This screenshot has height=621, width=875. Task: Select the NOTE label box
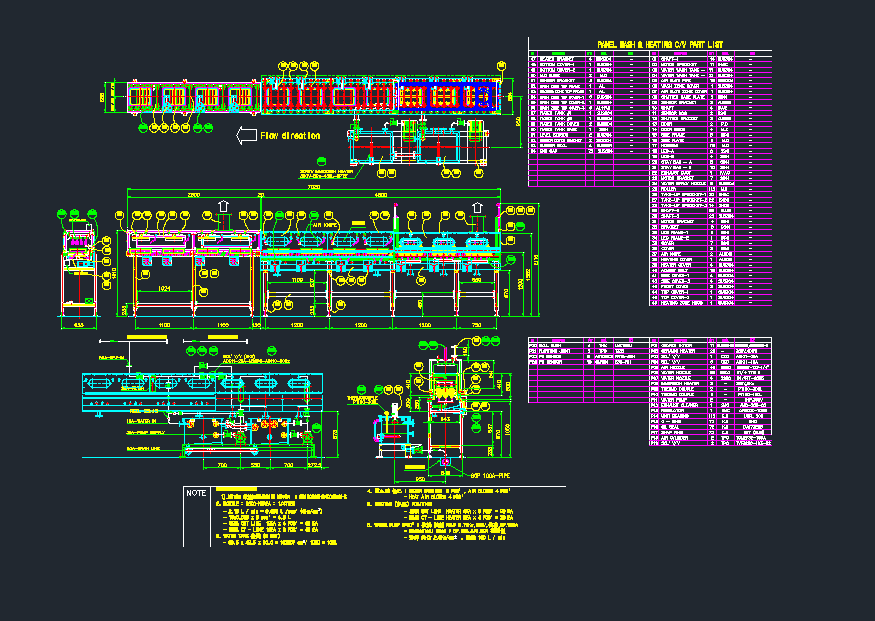[x=197, y=493]
